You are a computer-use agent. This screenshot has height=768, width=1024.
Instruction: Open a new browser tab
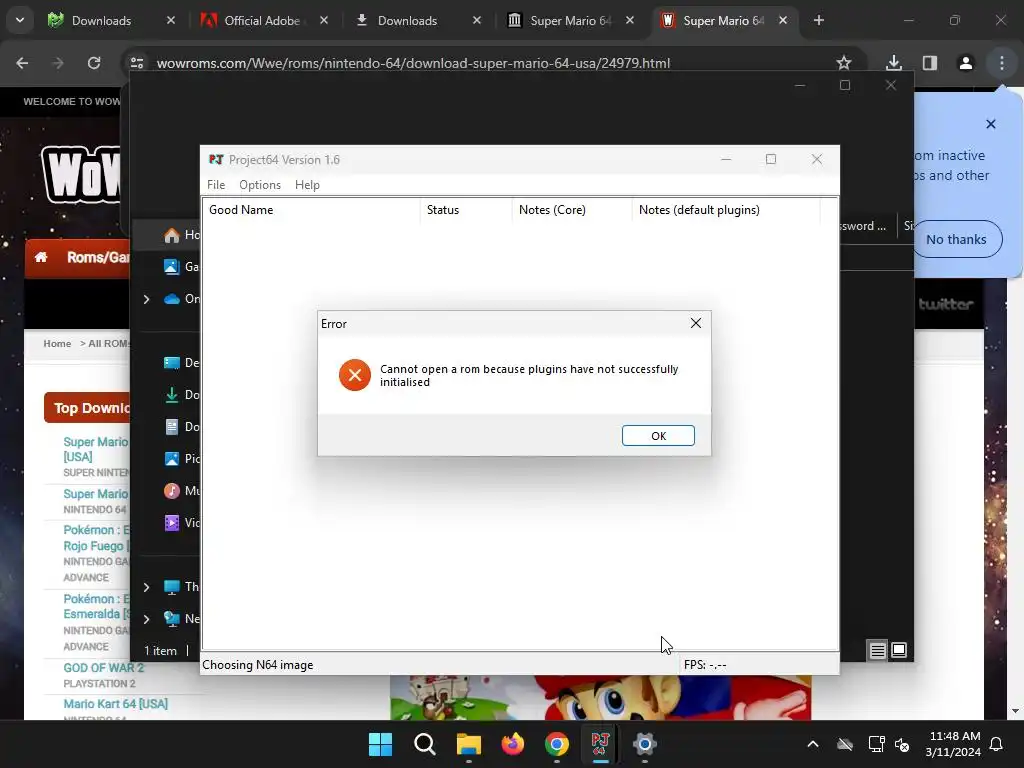[x=818, y=20]
